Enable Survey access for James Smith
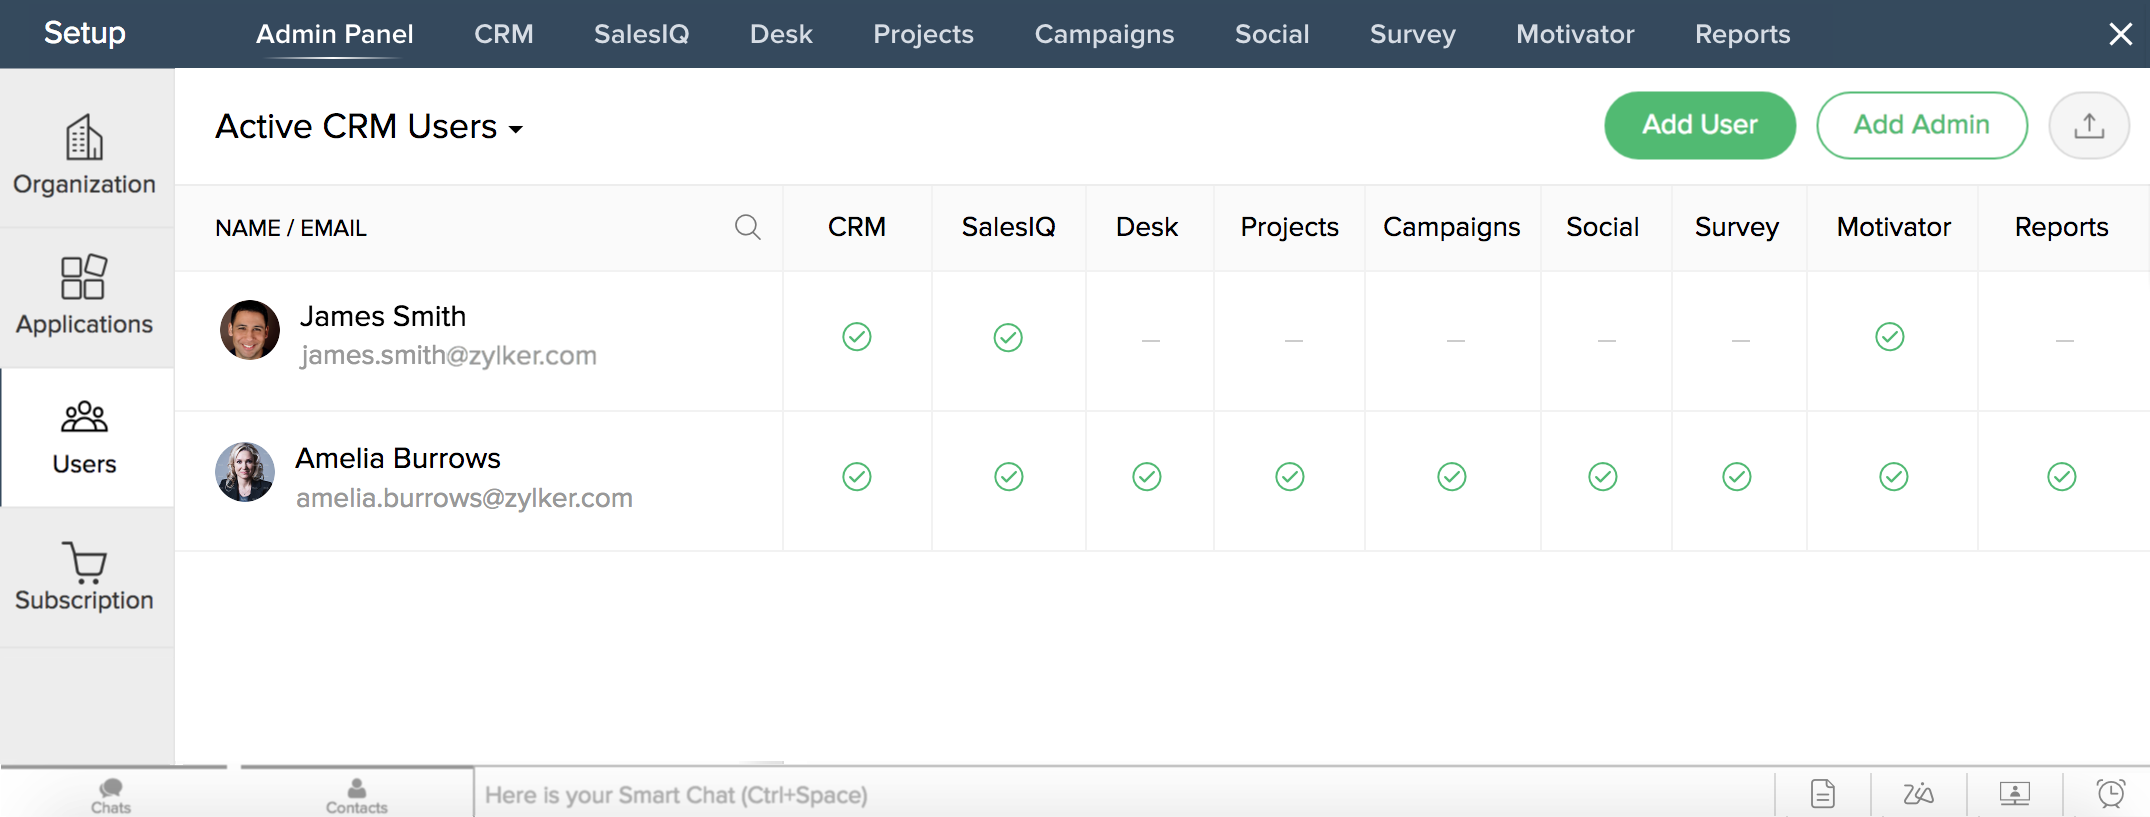The width and height of the screenshot is (2150, 817). [x=1741, y=341]
